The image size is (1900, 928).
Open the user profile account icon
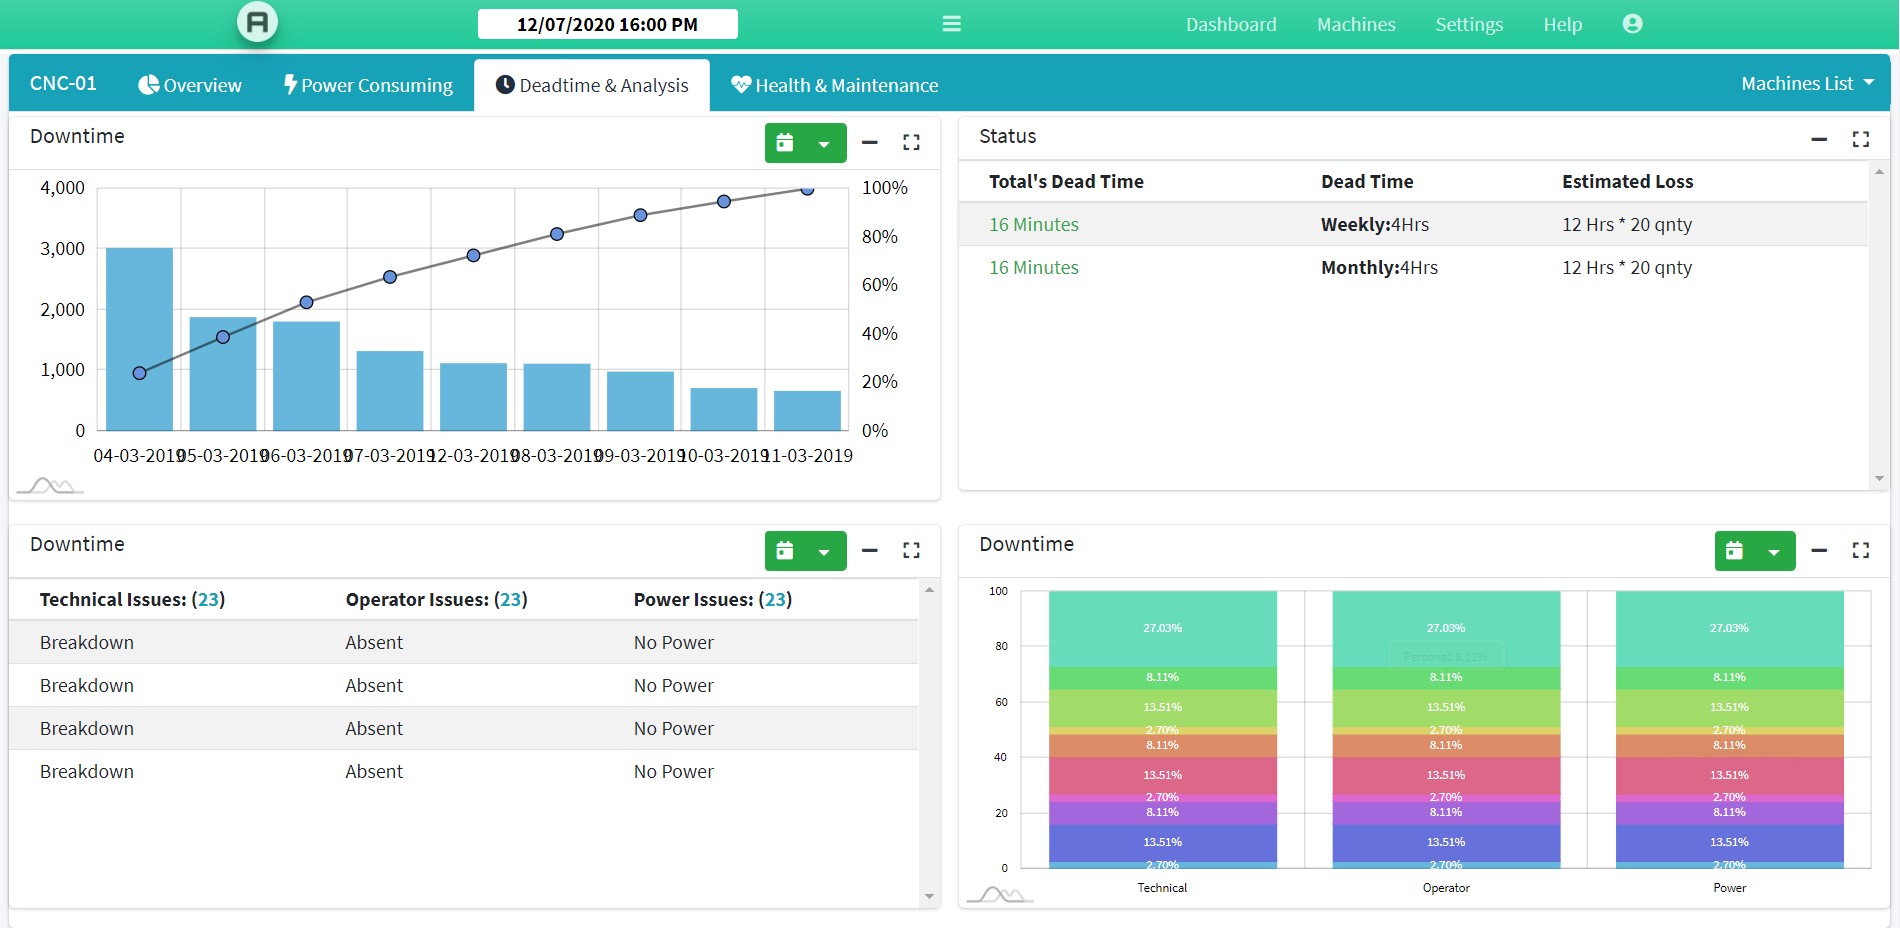pyautogui.click(x=1632, y=24)
